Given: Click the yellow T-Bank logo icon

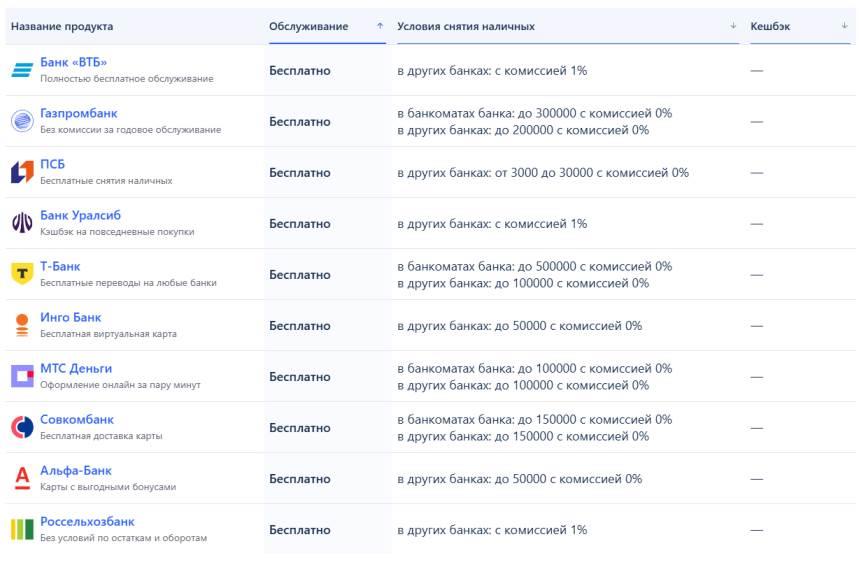Looking at the screenshot, I should [22, 274].
